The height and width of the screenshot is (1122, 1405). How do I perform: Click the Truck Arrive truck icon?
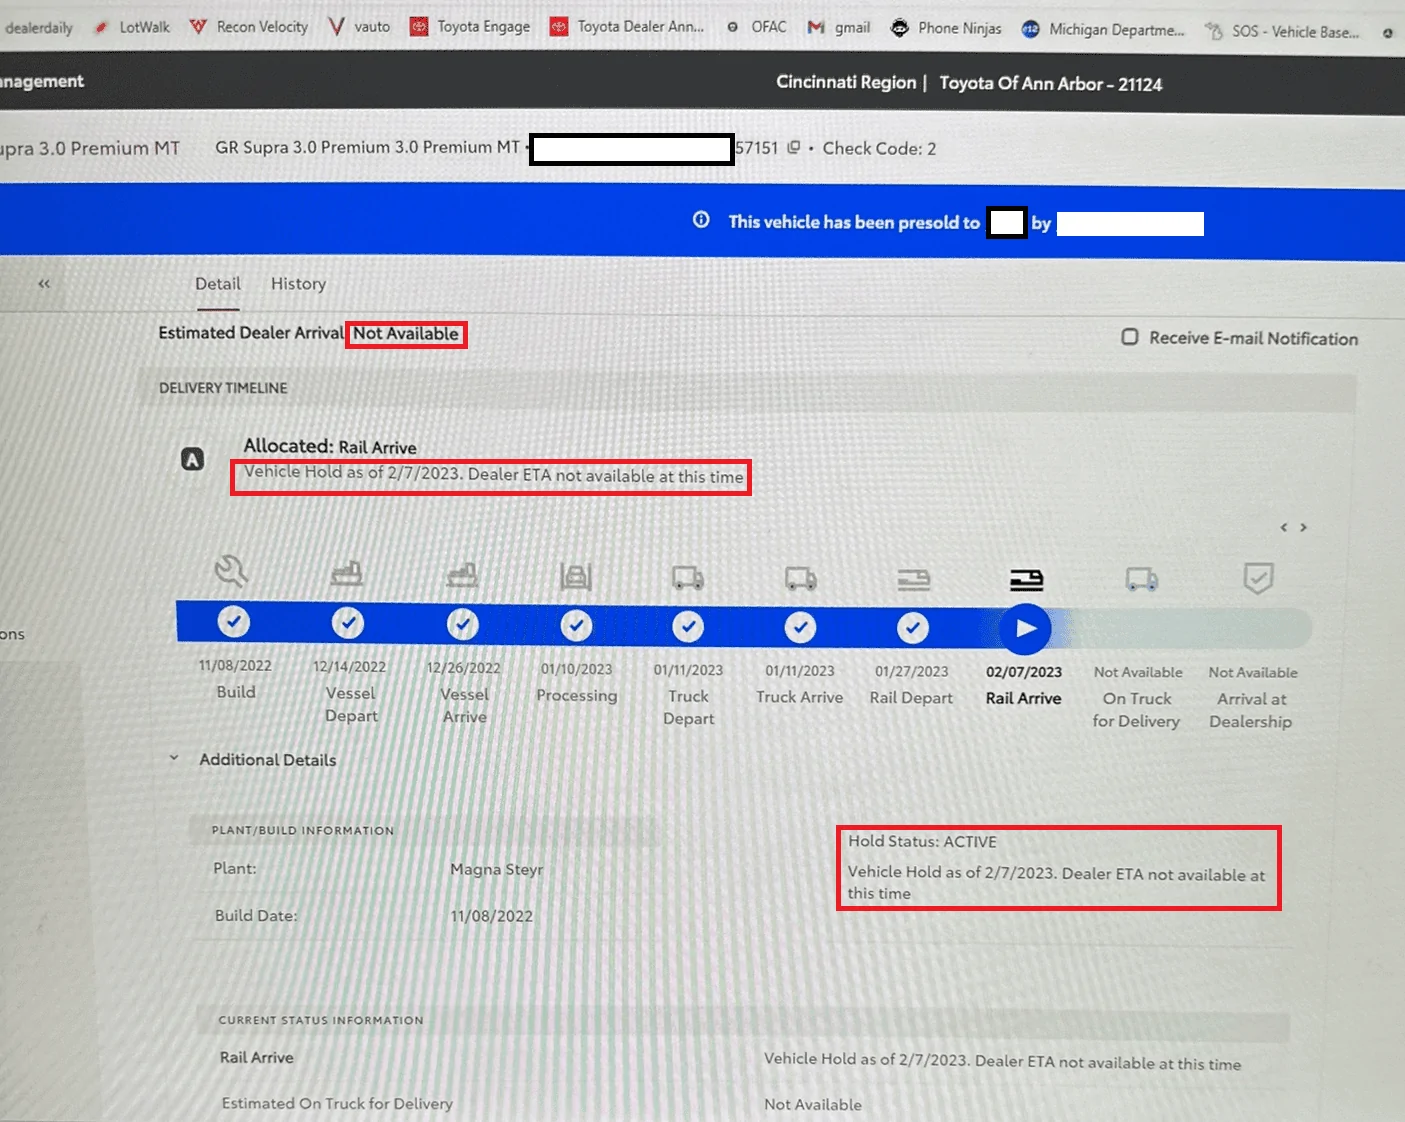pyautogui.click(x=800, y=578)
